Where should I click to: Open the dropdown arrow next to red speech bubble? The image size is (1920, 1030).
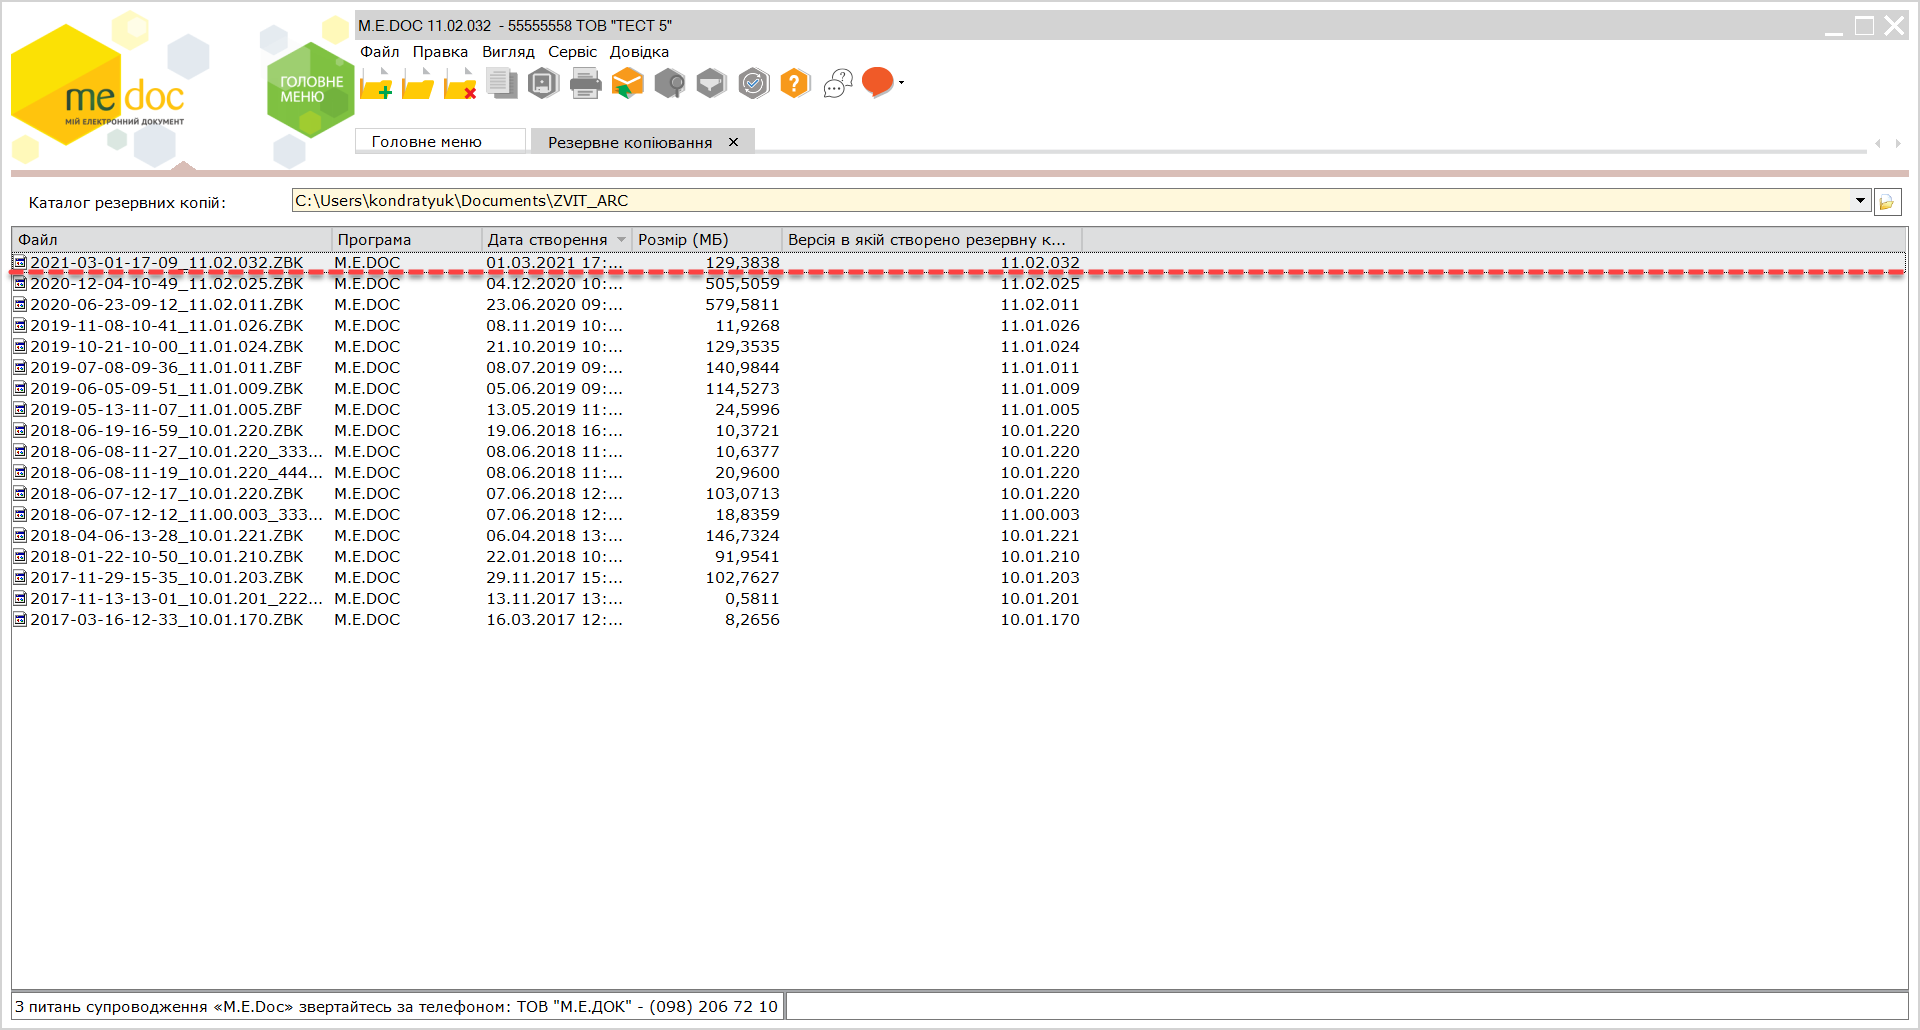click(x=901, y=83)
